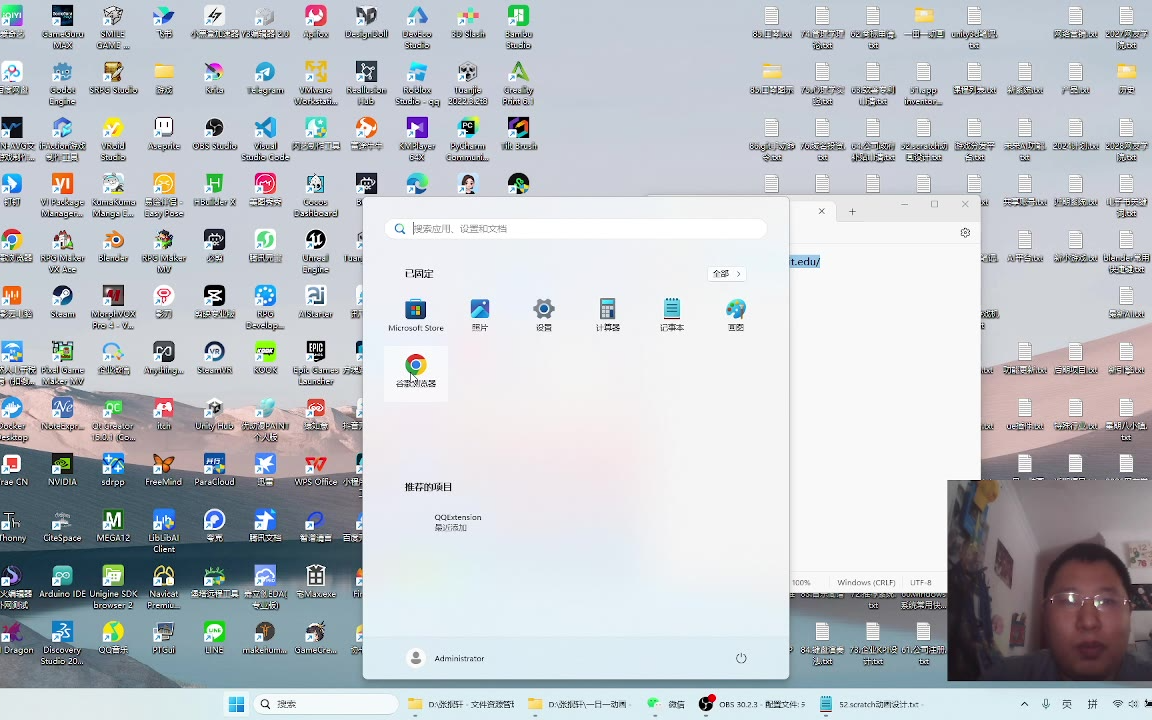Open the Blender desktop shortcut
Image resolution: width=1152 pixels, height=720 pixels.
[113, 247]
